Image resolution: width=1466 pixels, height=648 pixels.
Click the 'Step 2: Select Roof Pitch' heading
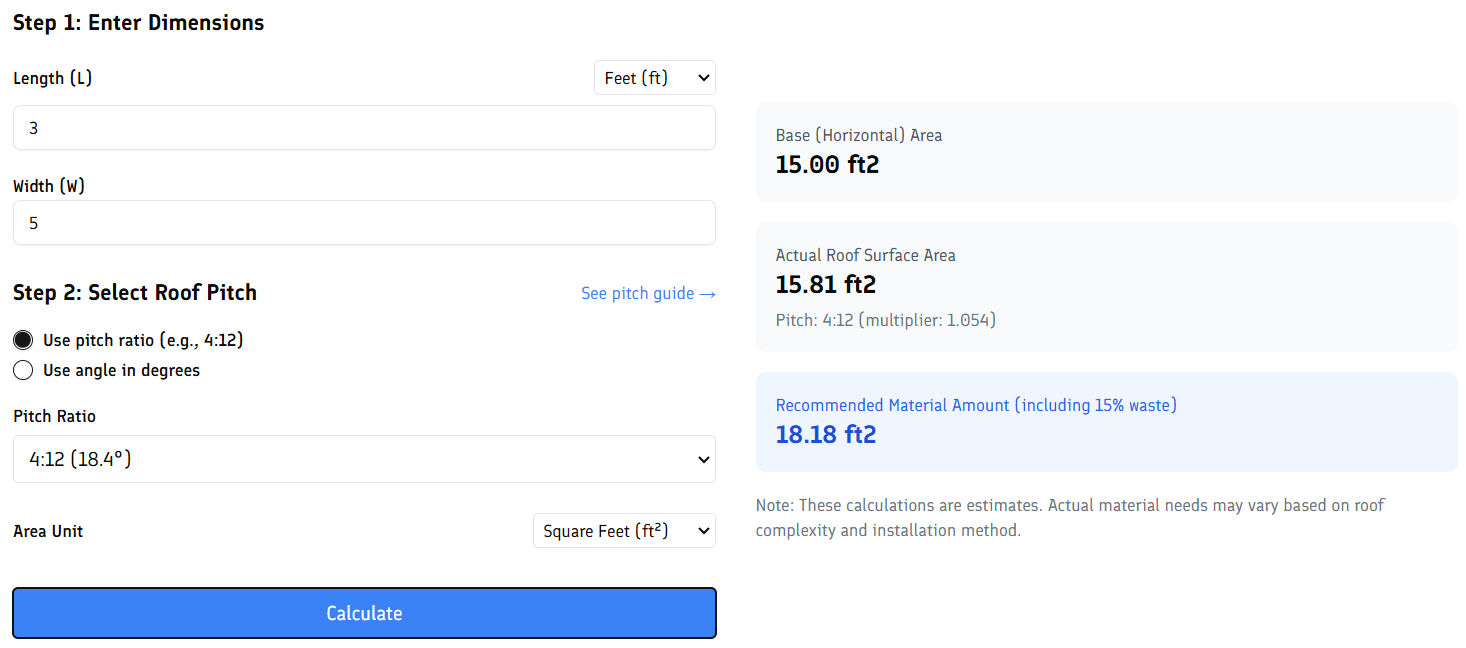134,292
